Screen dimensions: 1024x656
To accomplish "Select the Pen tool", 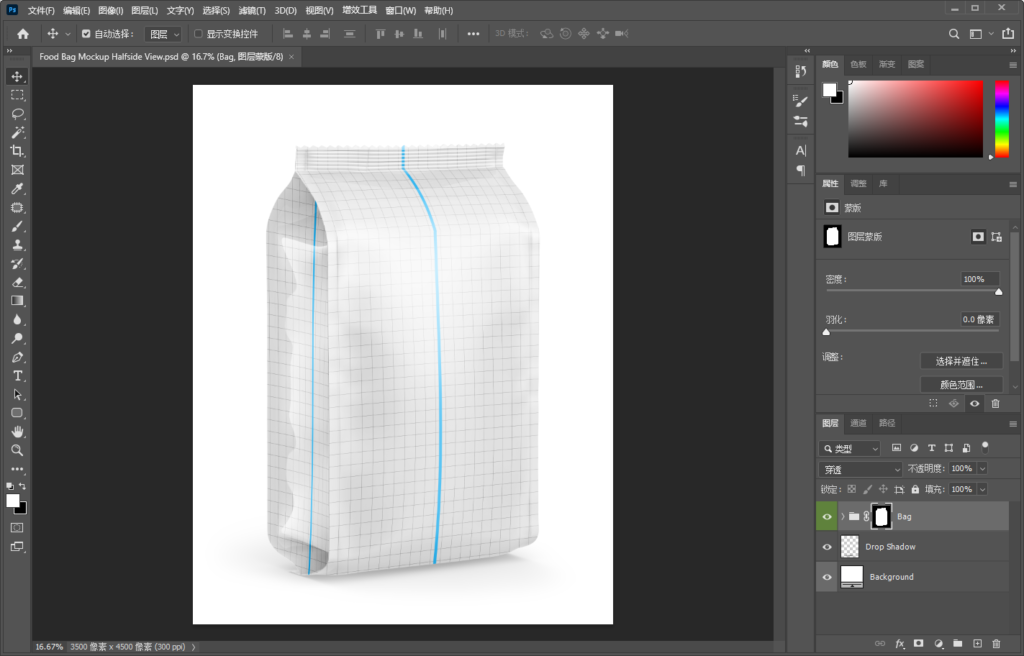I will (x=18, y=357).
